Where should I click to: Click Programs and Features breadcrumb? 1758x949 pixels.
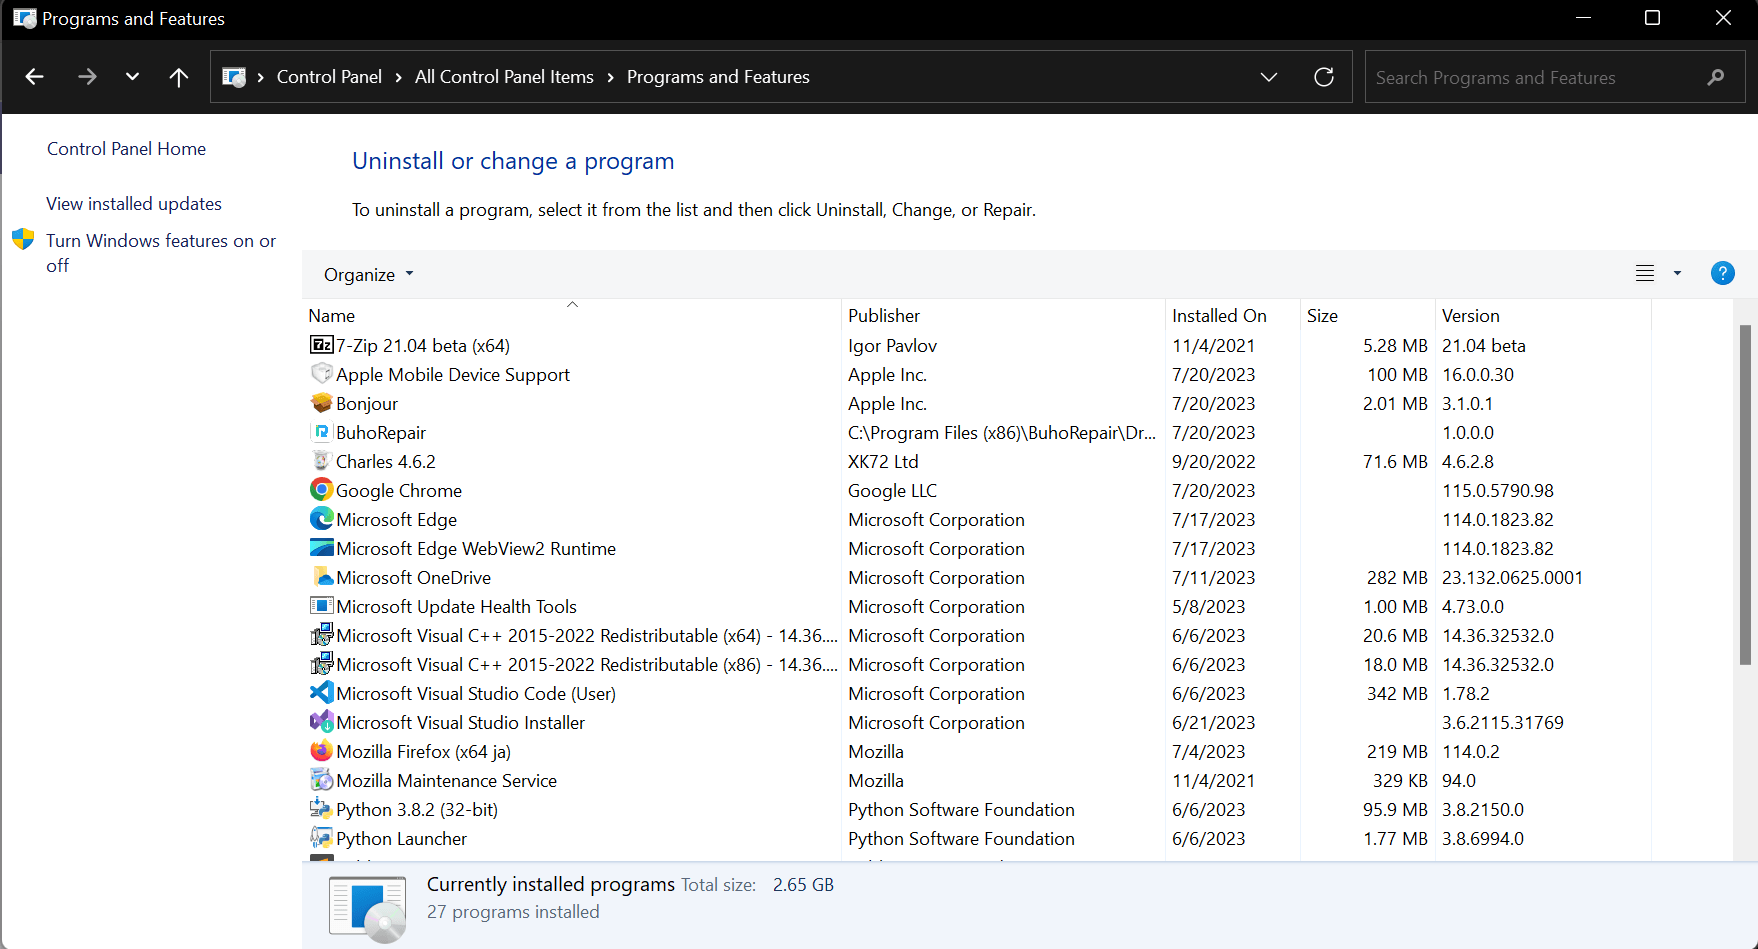718,77
